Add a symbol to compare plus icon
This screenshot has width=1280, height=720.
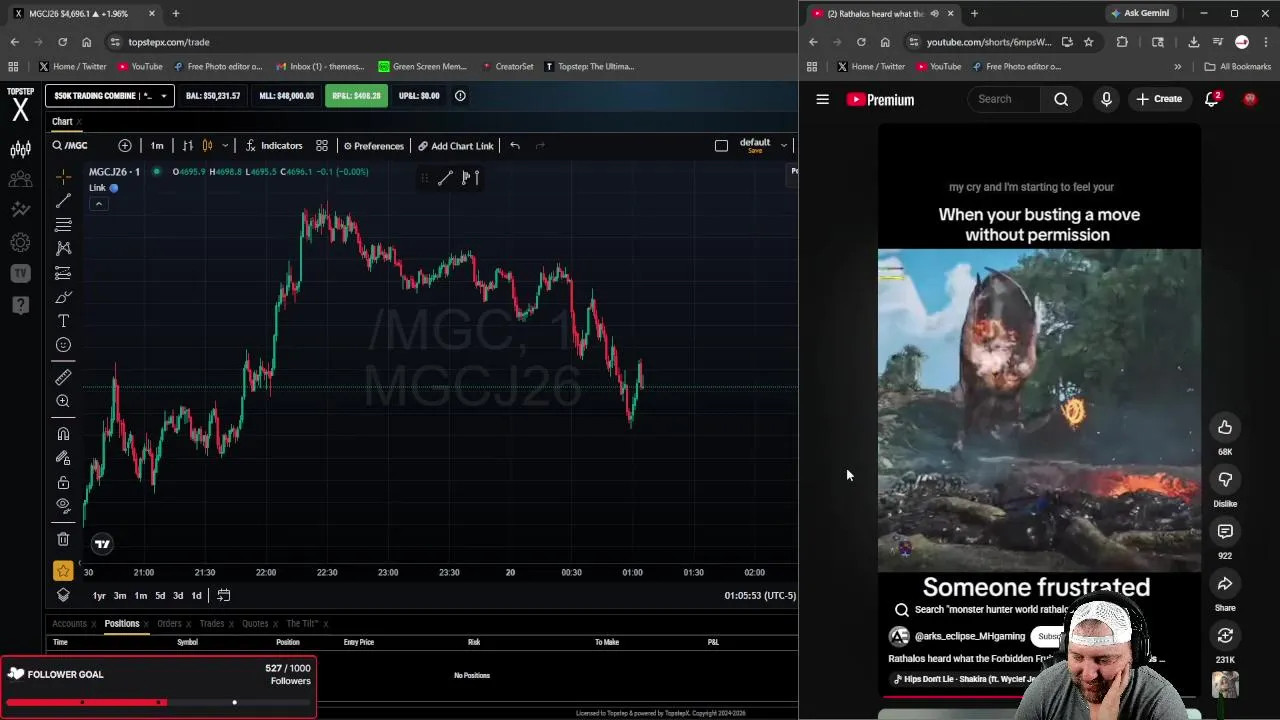click(x=125, y=146)
